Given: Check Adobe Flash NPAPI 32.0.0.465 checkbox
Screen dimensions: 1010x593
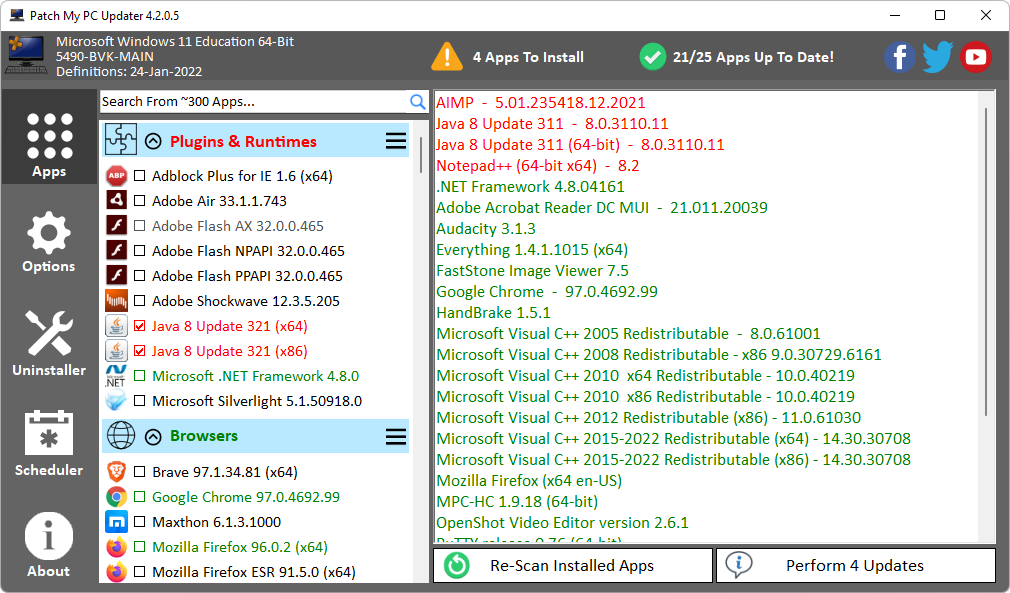Looking at the screenshot, I should pyautogui.click(x=139, y=251).
